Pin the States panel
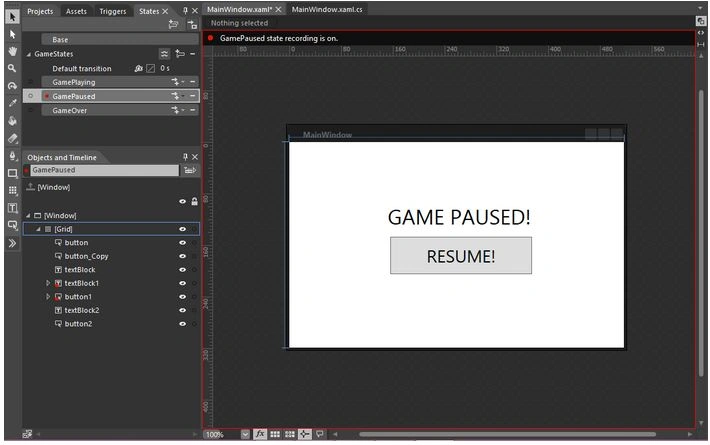Image resolution: width=710 pixels, height=445 pixels. coord(185,10)
